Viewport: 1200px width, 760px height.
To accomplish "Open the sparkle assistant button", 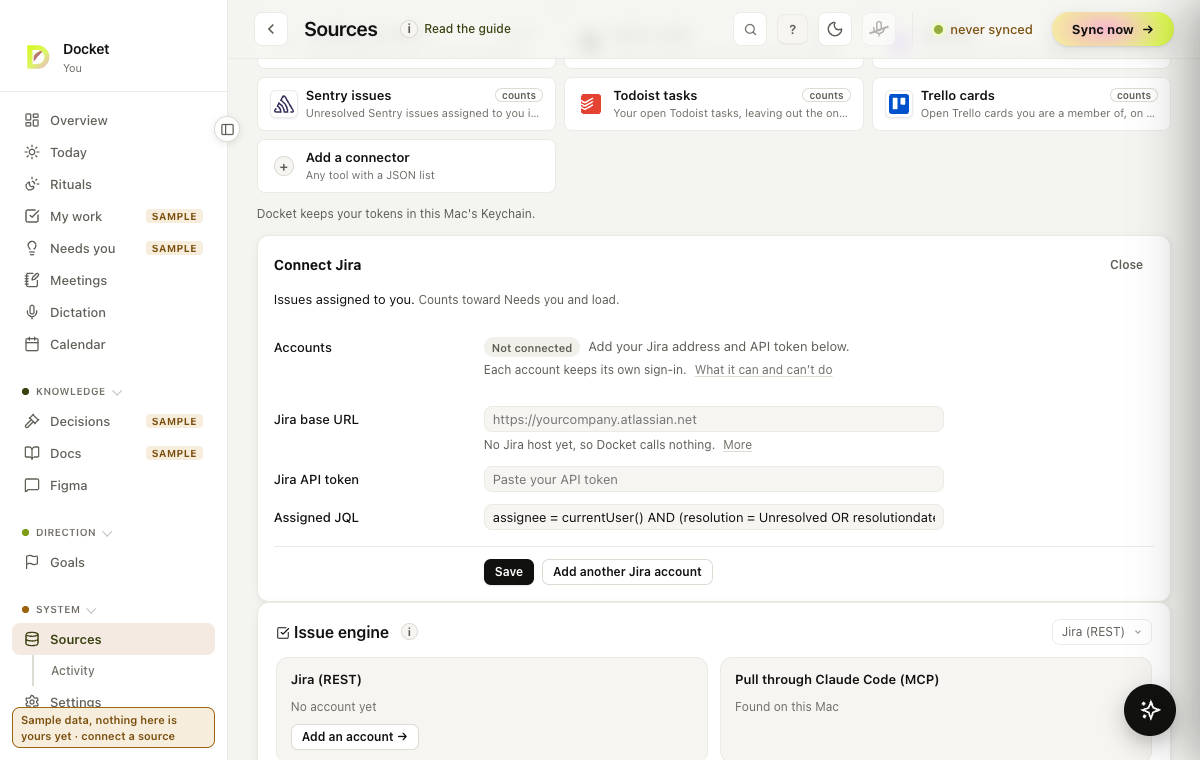I will point(1150,710).
